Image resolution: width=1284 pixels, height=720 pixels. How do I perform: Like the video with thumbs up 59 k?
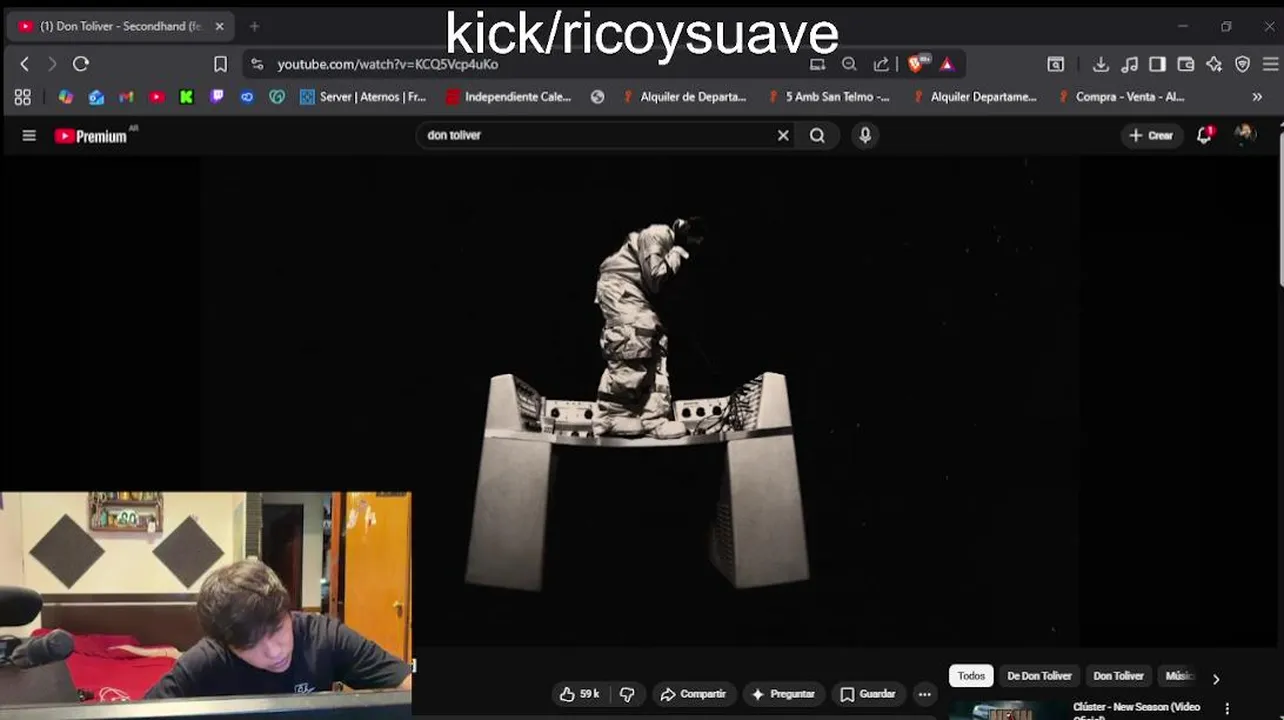[x=579, y=694]
